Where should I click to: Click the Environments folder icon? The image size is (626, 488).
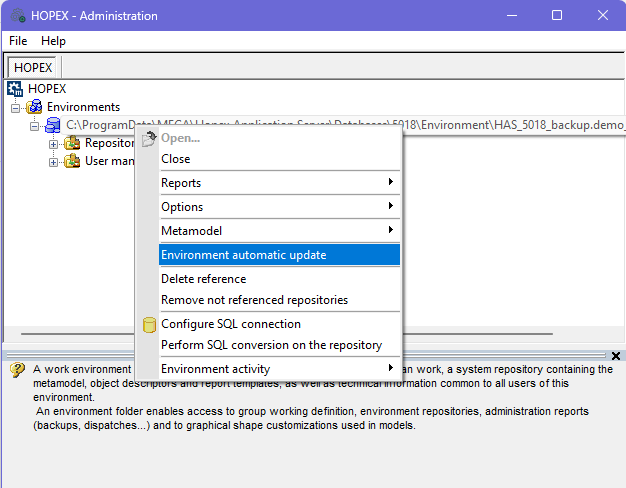[35, 107]
